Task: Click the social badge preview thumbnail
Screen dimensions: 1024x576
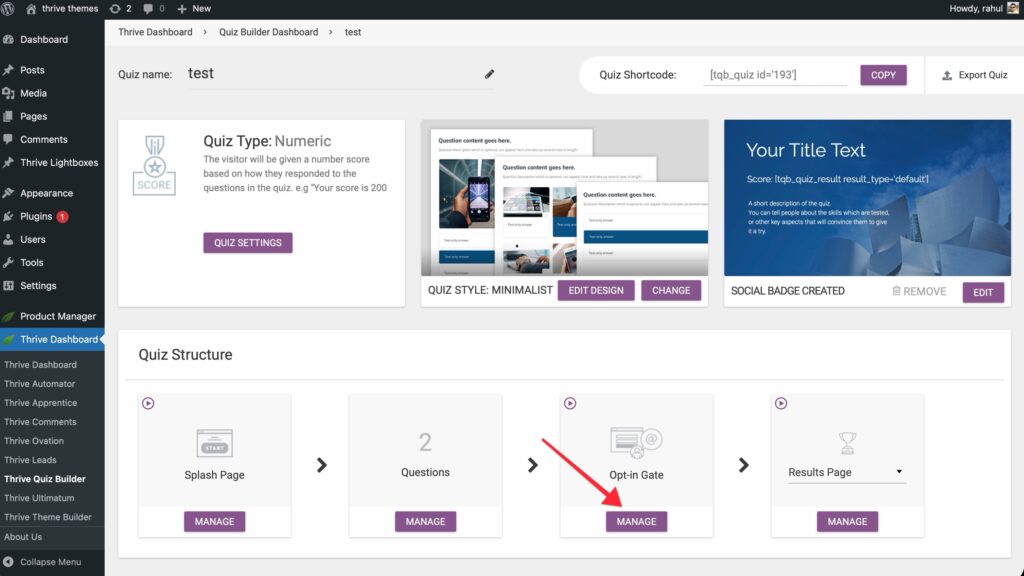Action: (865, 197)
